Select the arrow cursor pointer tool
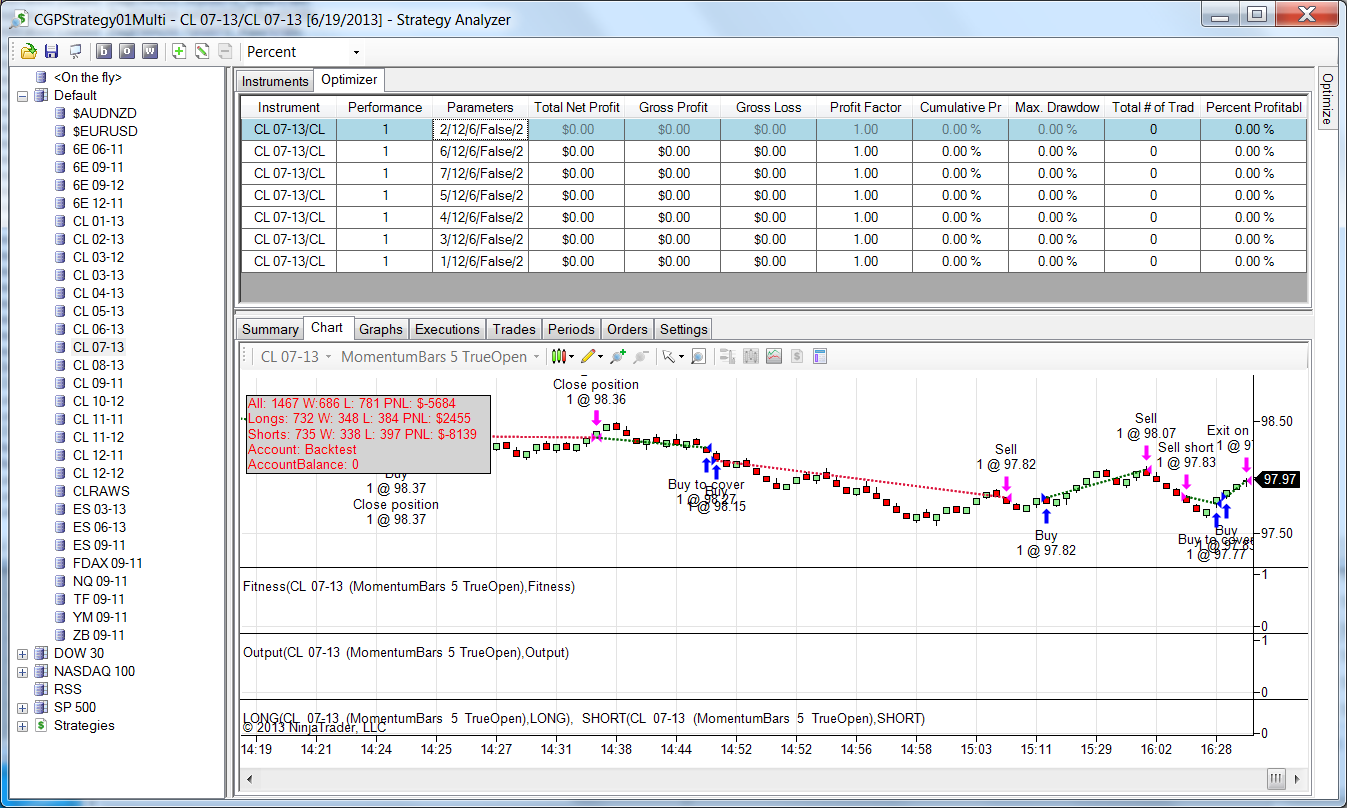This screenshot has width=1347, height=808. [x=669, y=356]
